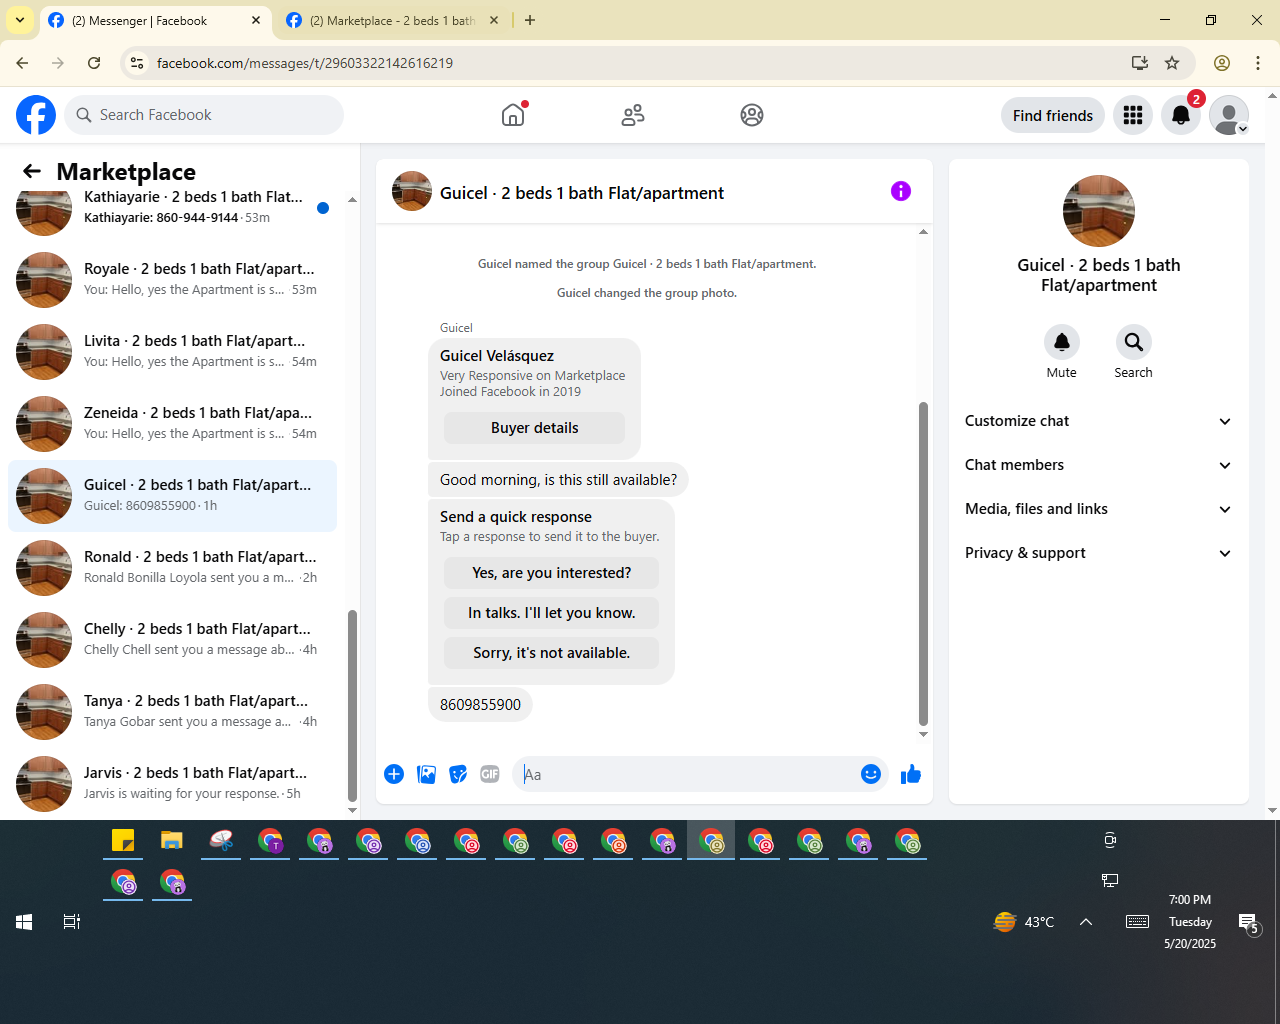1280x1024 pixels.
Task: Click the chat messages scrollbar
Action: [x=923, y=564]
